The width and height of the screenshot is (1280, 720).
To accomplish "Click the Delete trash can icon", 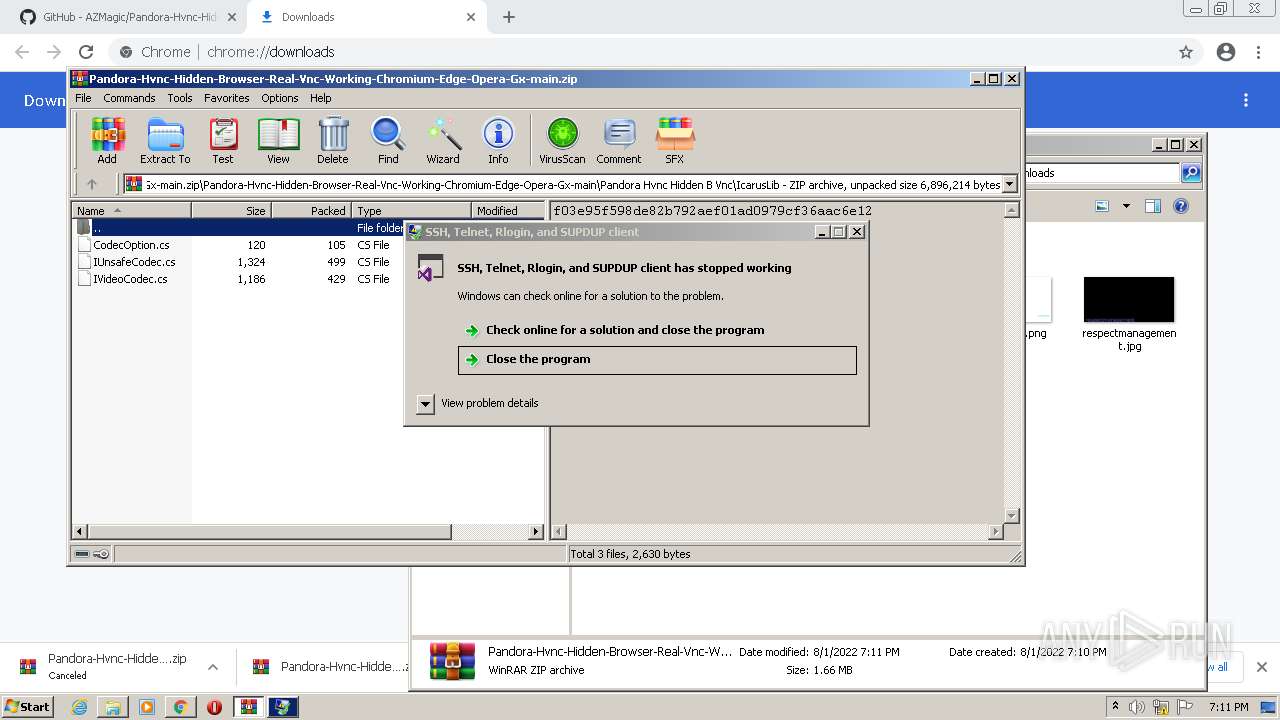I will (x=333, y=141).
